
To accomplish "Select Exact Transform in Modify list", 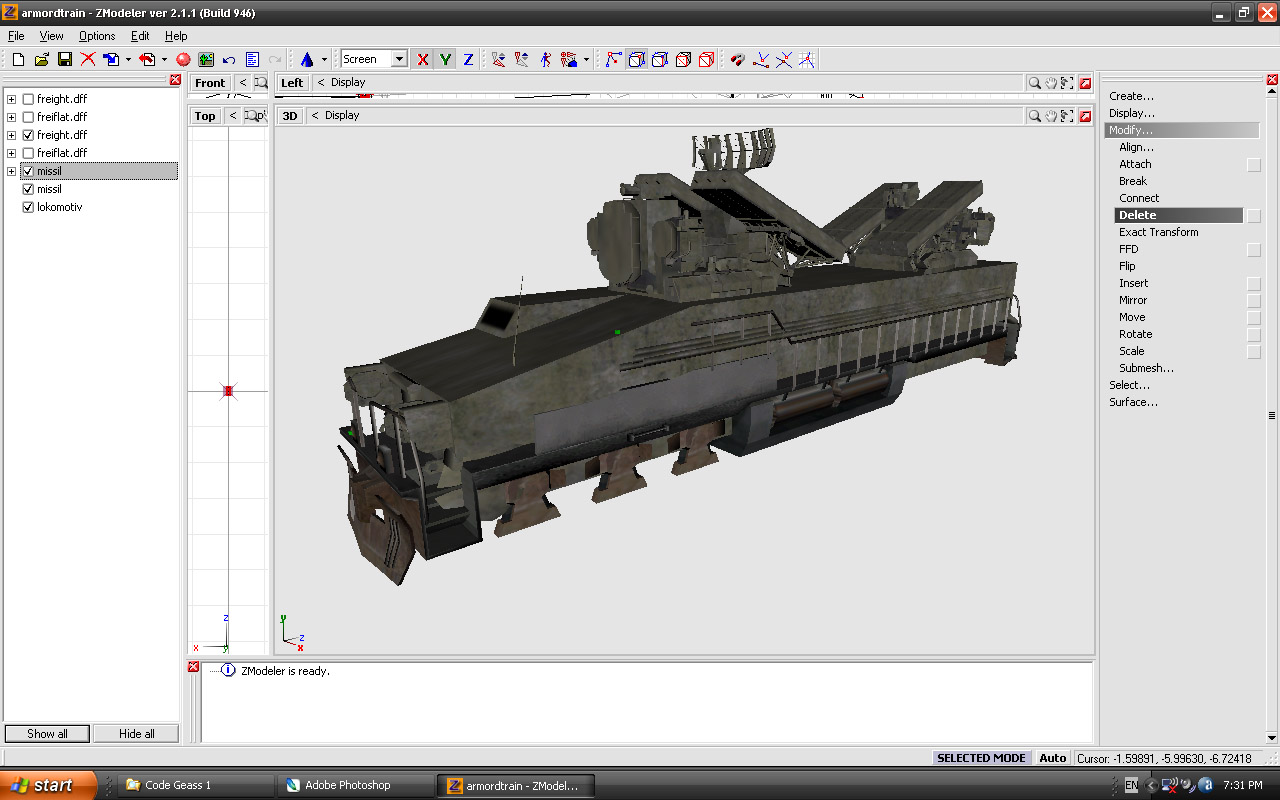I will point(1158,232).
